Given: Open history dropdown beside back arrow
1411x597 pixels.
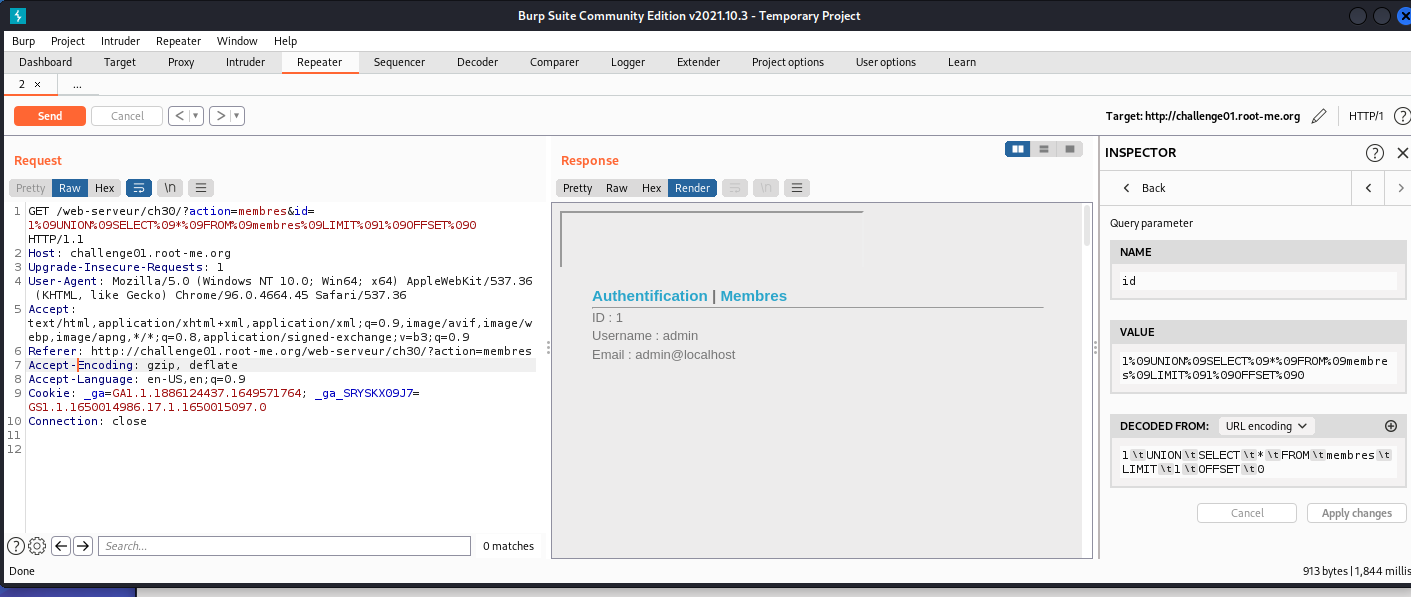Looking at the screenshot, I should coord(196,116).
